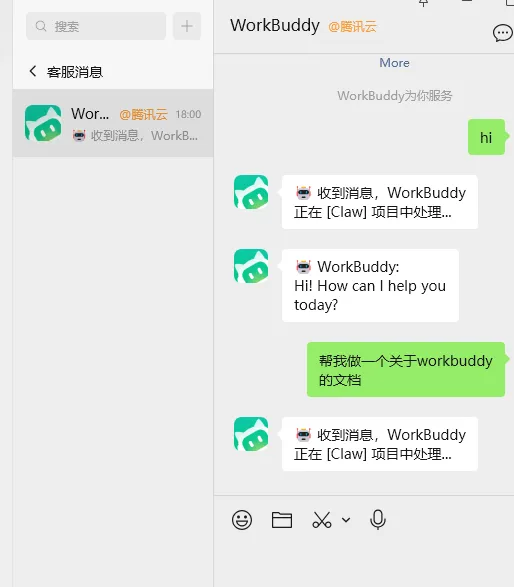Start voice input with microphone icon

click(x=378, y=520)
